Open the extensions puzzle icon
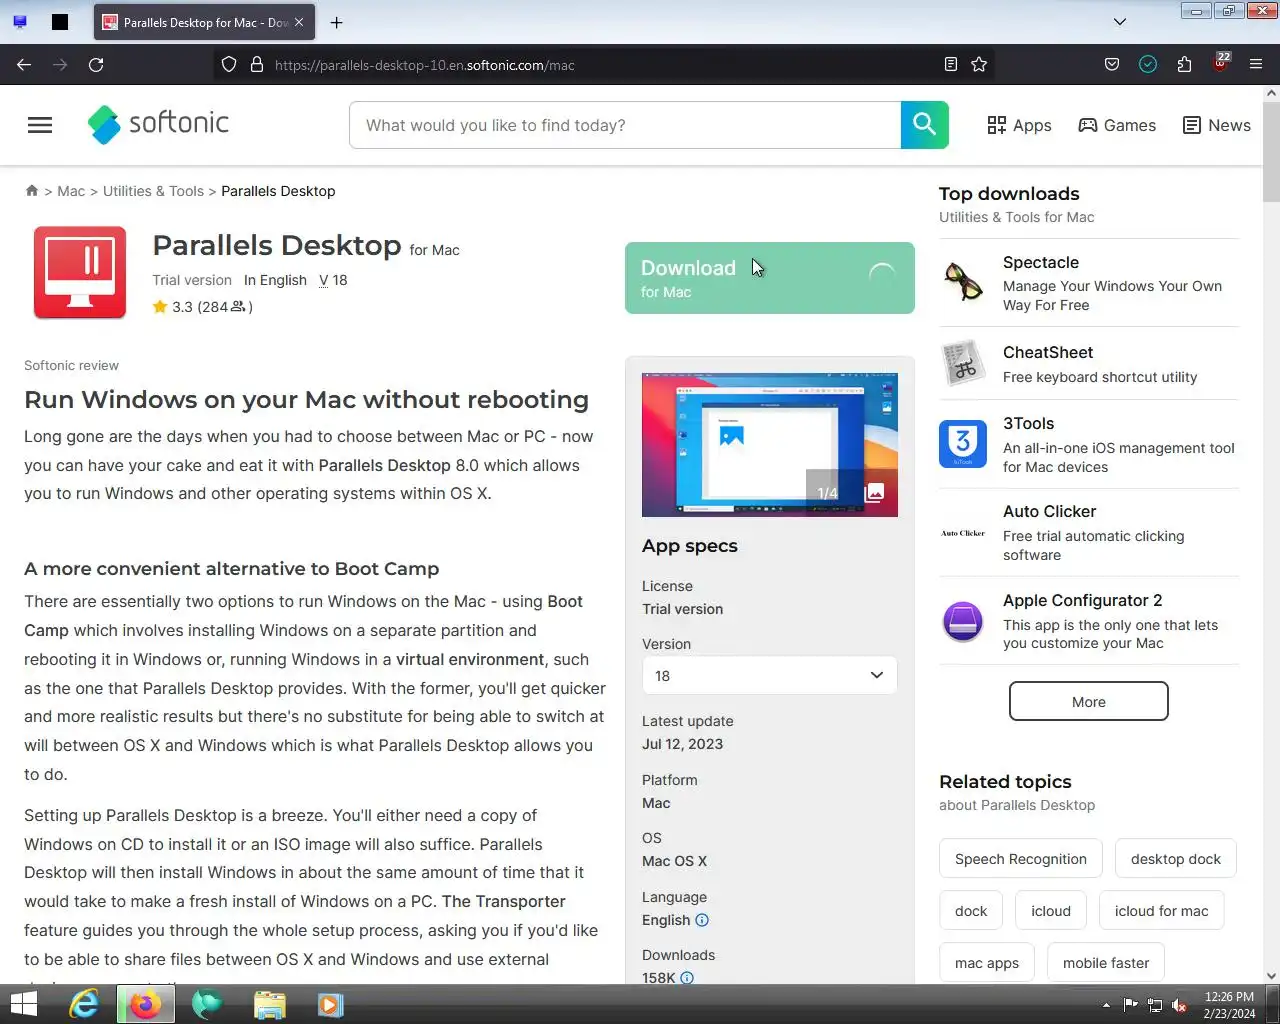 pos(1184,64)
